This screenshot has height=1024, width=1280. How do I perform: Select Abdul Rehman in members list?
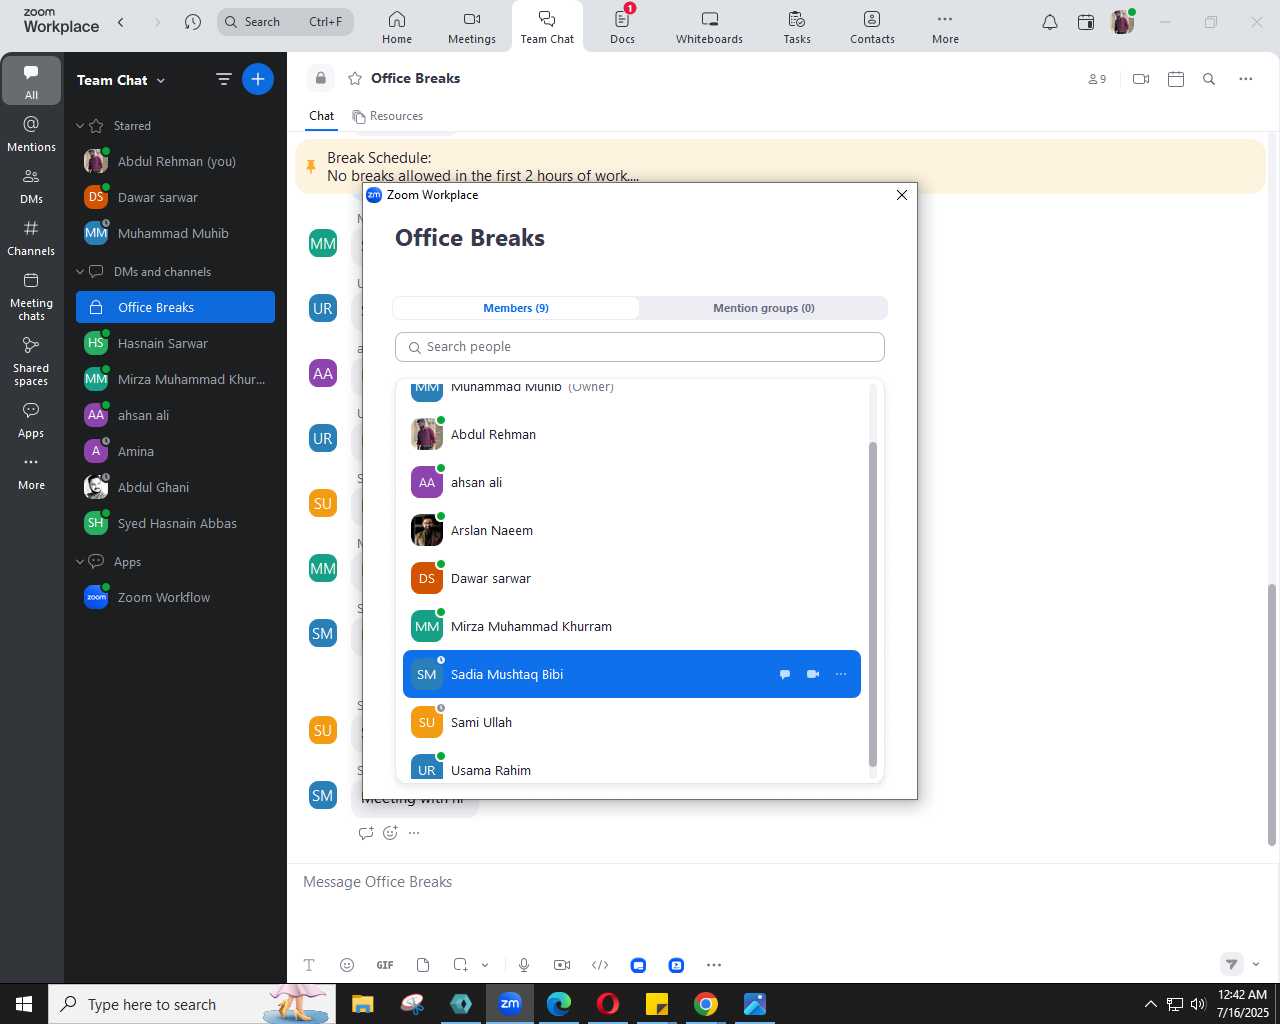pos(632,434)
